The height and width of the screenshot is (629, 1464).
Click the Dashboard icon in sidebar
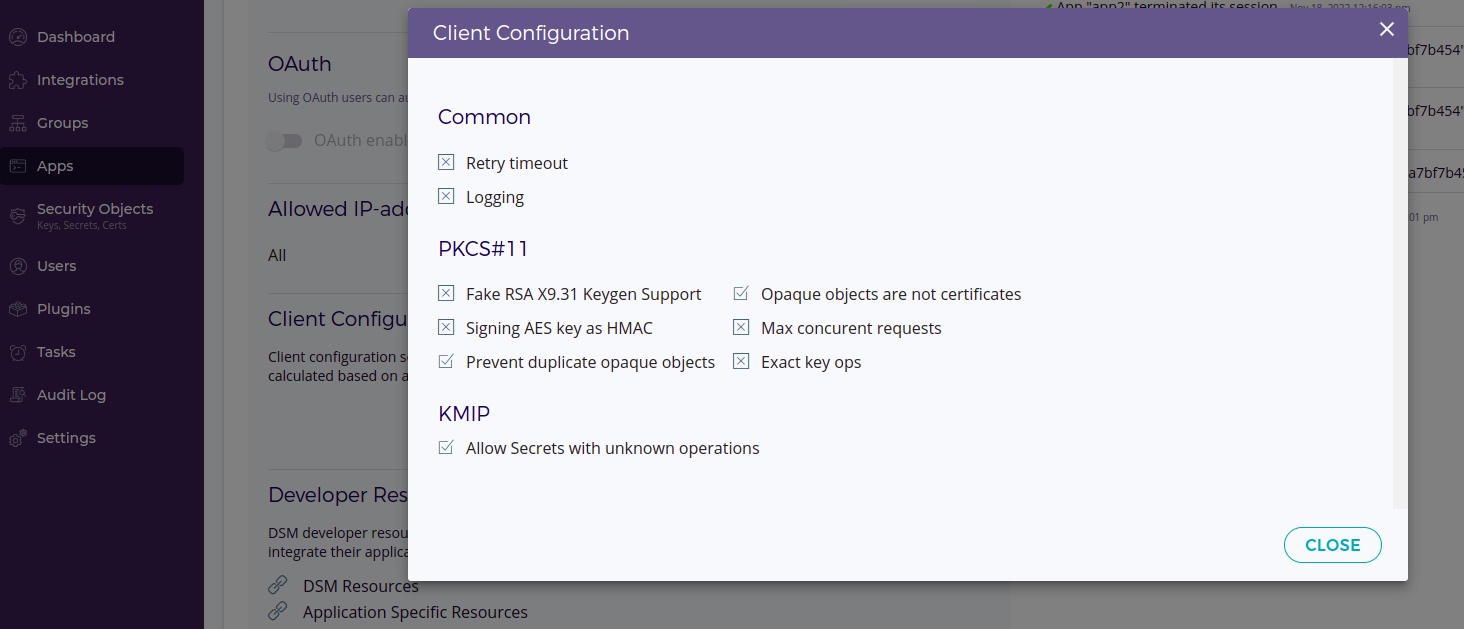(18, 37)
